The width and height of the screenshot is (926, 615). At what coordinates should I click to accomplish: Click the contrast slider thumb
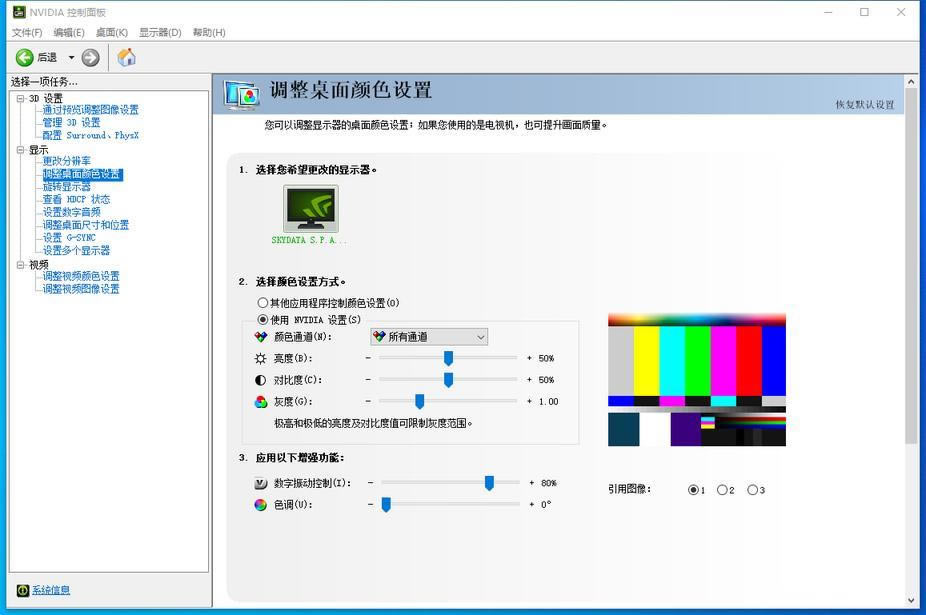click(x=448, y=380)
